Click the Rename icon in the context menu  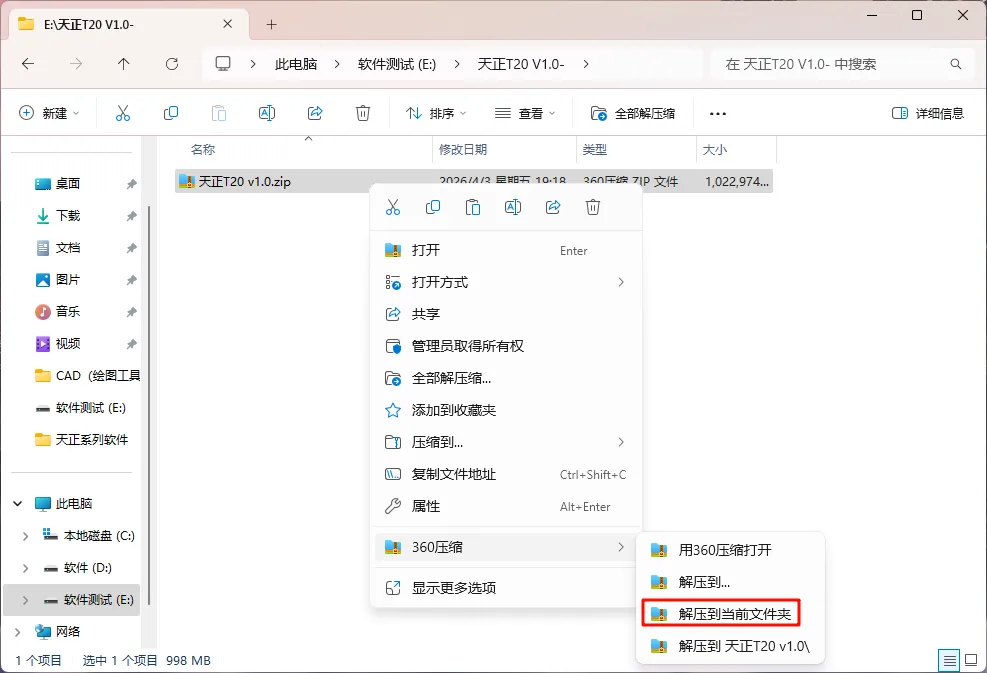(x=513, y=207)
